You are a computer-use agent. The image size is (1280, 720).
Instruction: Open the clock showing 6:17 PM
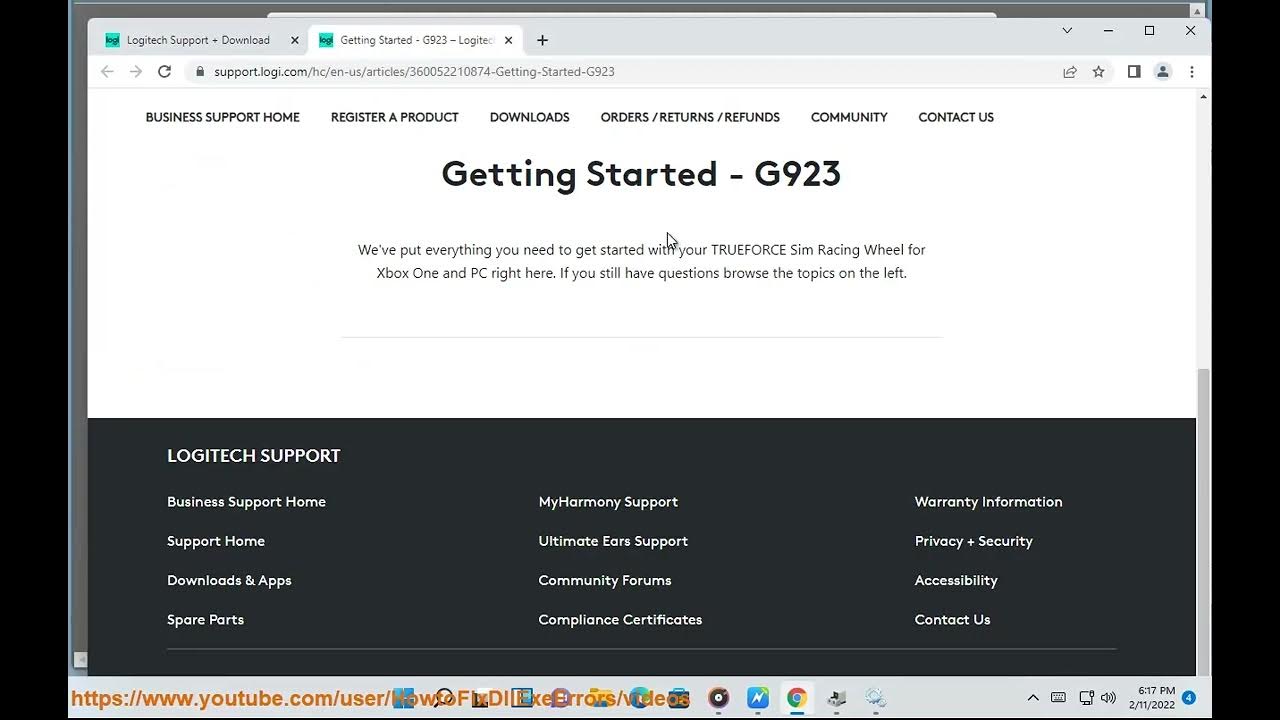coord(1152,698)
